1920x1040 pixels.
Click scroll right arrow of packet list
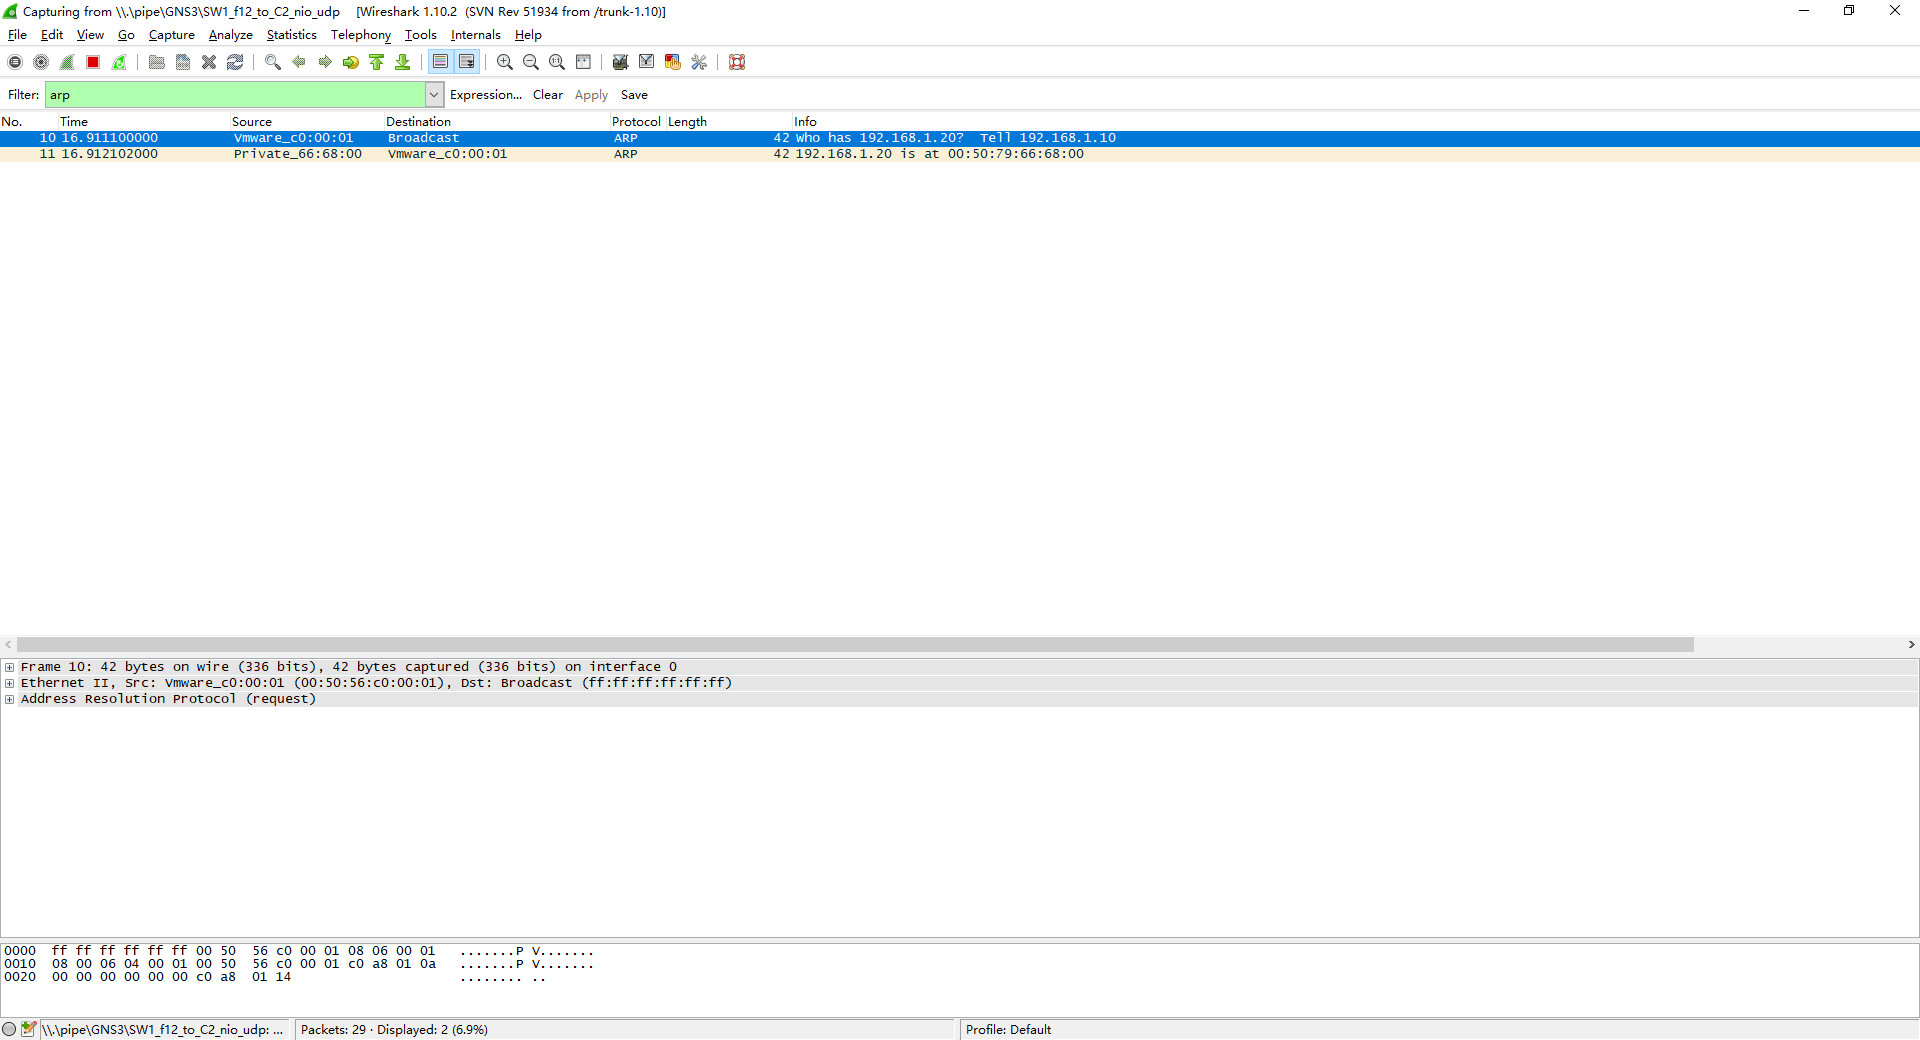[1911, 645]
